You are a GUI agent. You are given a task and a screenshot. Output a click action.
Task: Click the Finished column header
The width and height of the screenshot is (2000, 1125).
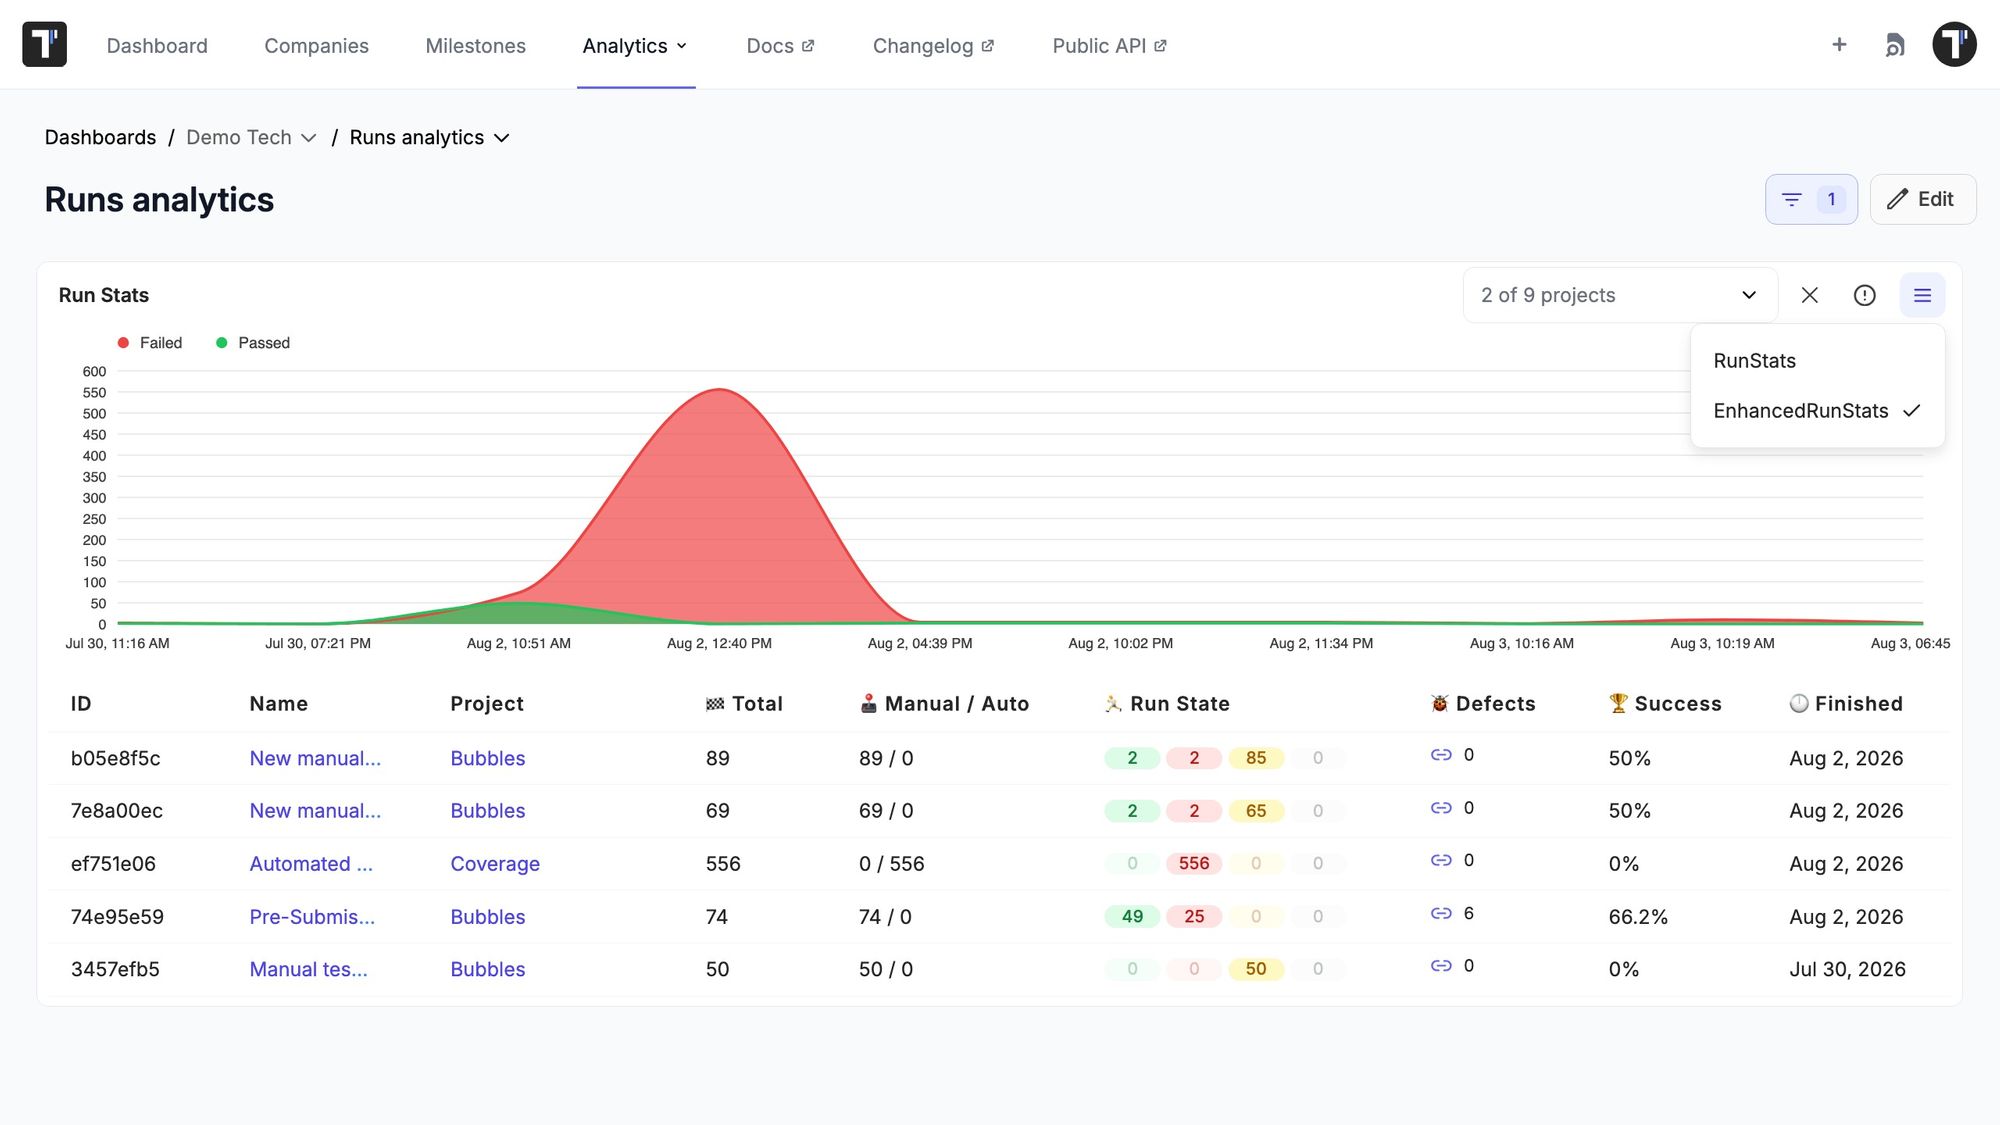(1846, 704)
